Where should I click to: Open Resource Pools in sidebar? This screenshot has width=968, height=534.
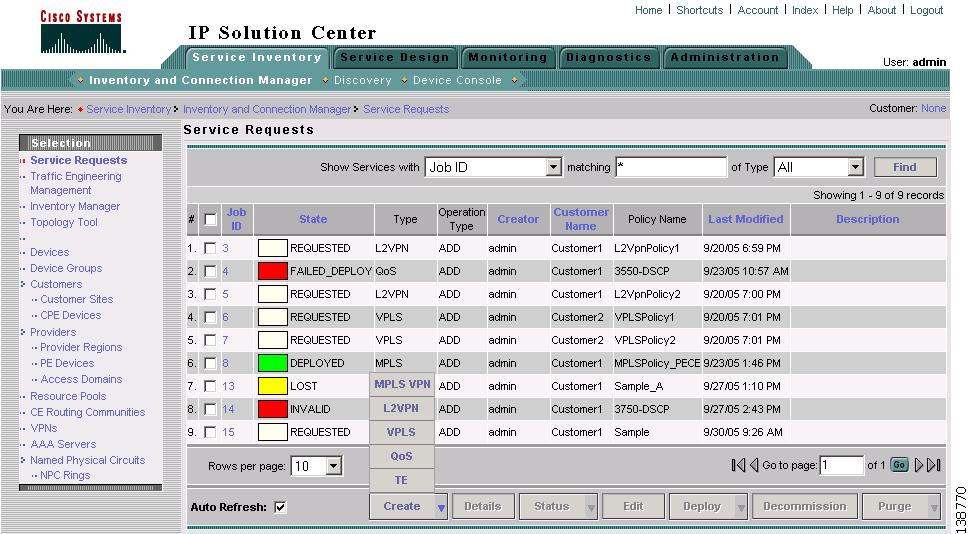tap(68, 396)
